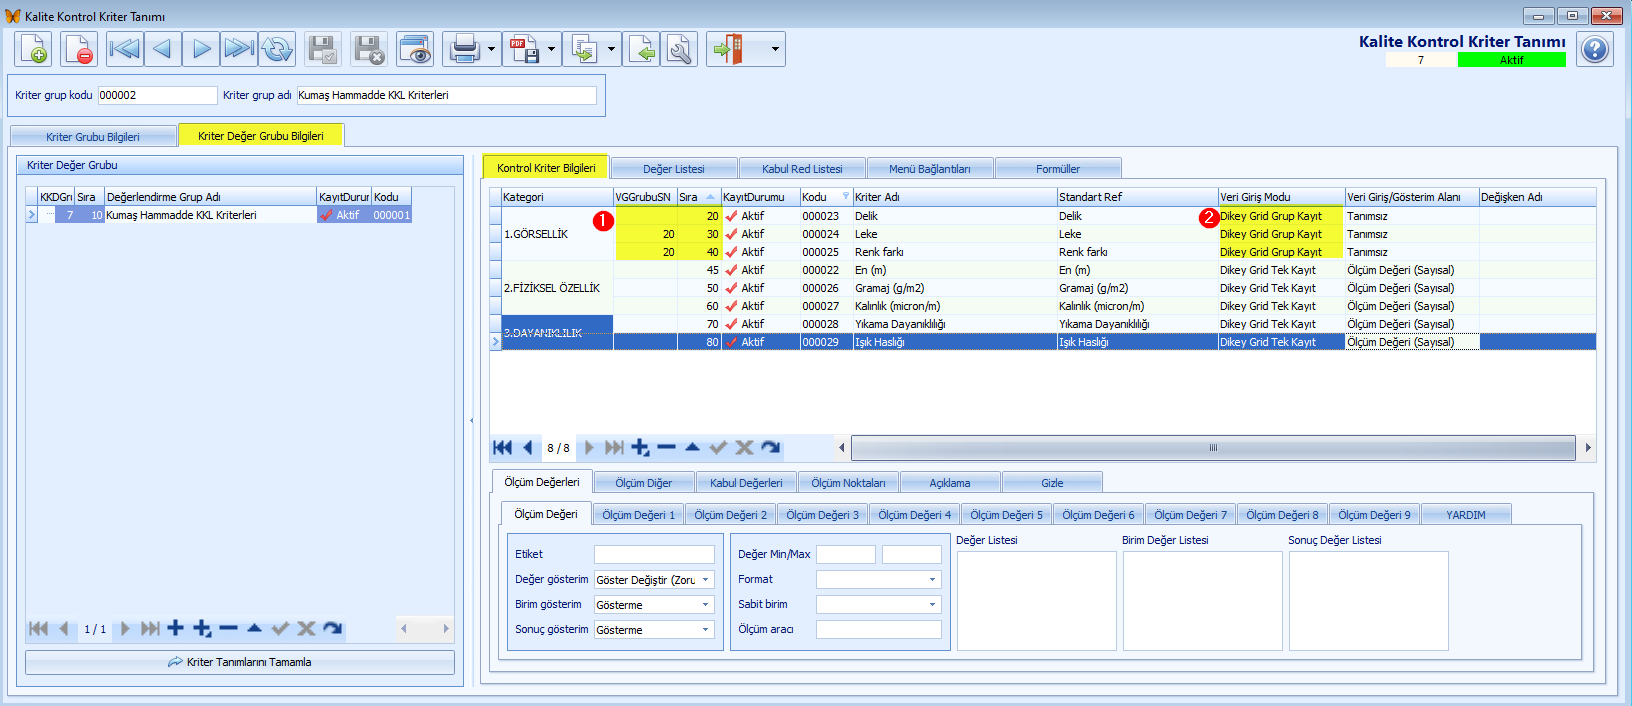This screenshot has height=706, width=1632.
Task: Open the help question mark icon
Action: click(1595, 49)
